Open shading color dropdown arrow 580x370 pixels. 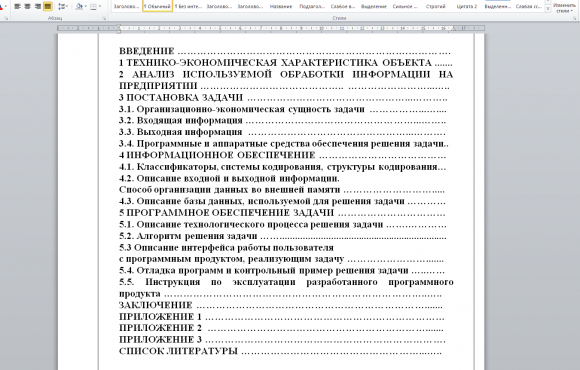86,6
